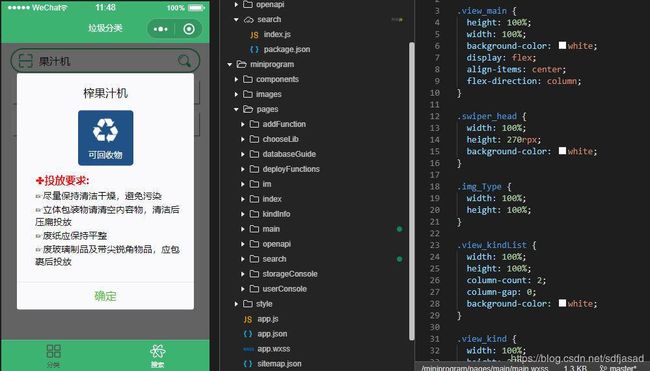This screenshot has height=371, width=650.
Task: Select the userConsole folder
Action: 284,289
